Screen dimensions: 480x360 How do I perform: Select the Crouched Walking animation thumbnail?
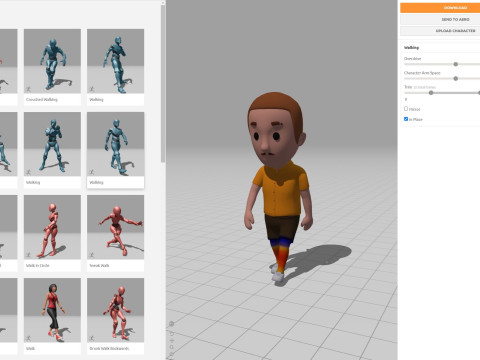tap(52, 61)
